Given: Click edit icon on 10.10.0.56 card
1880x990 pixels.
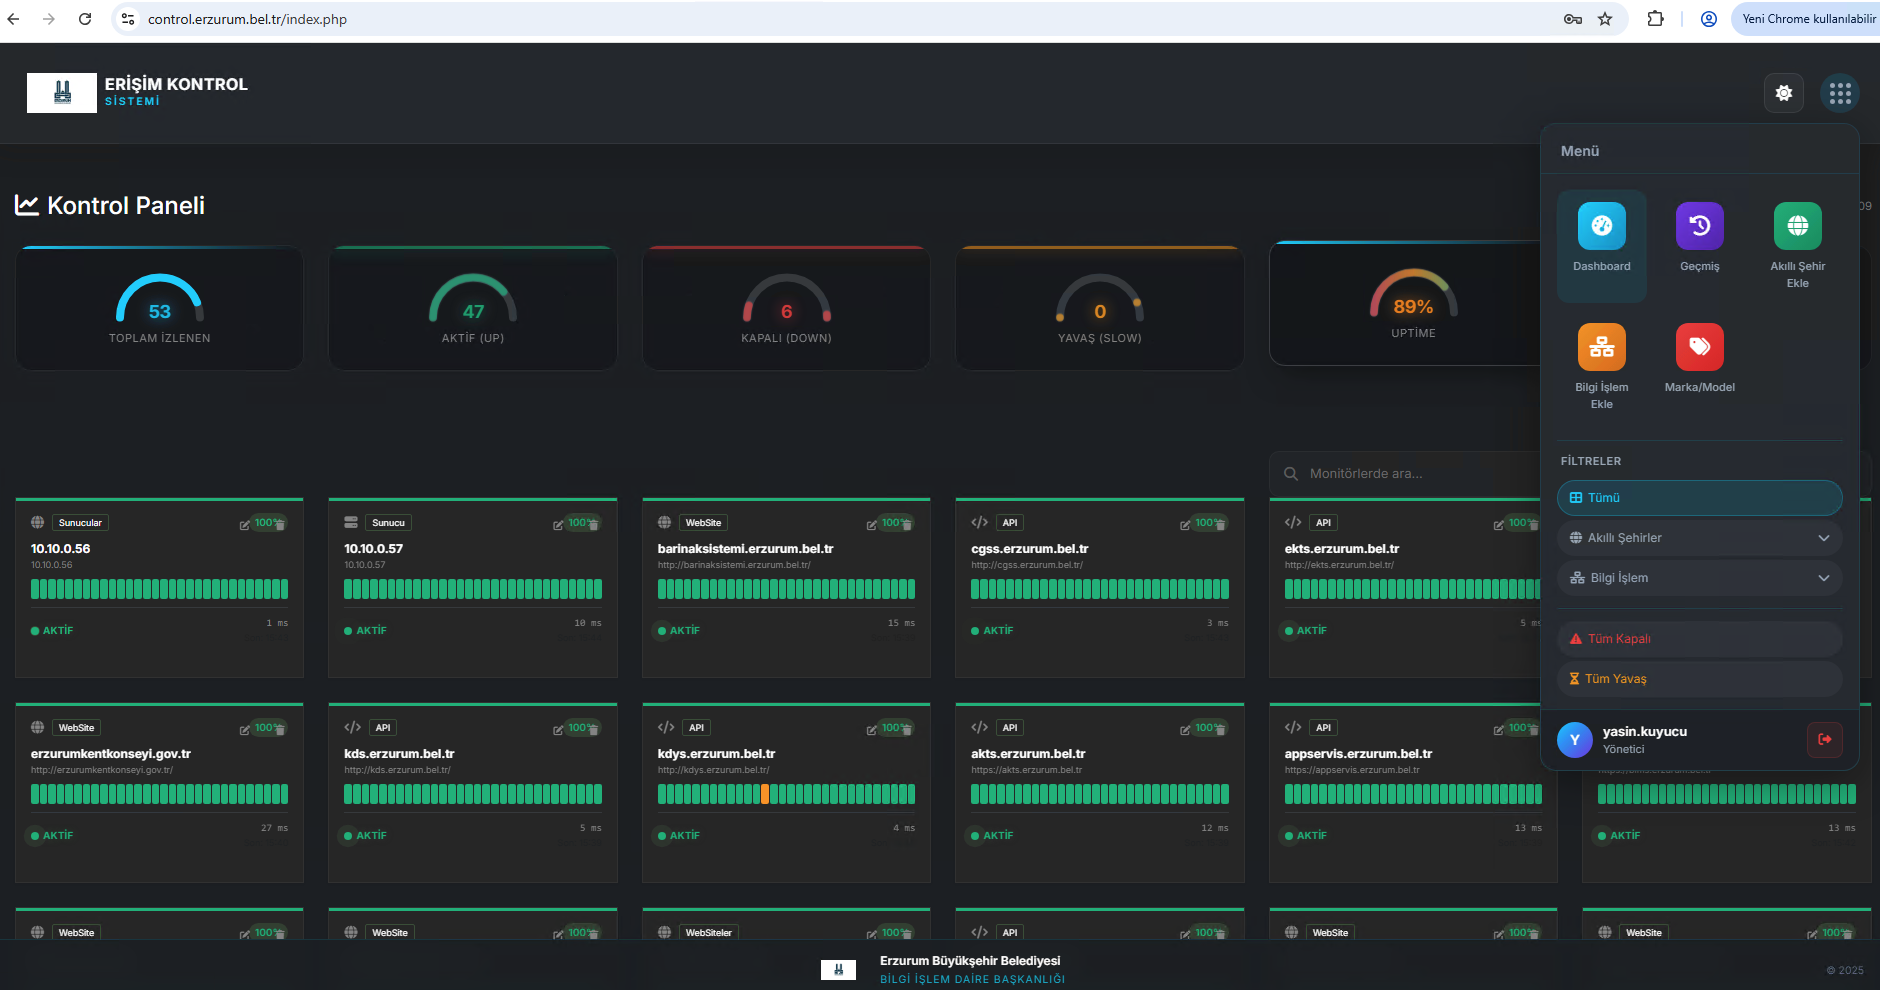Looking at the screenshot, I should tap(245, 525).
